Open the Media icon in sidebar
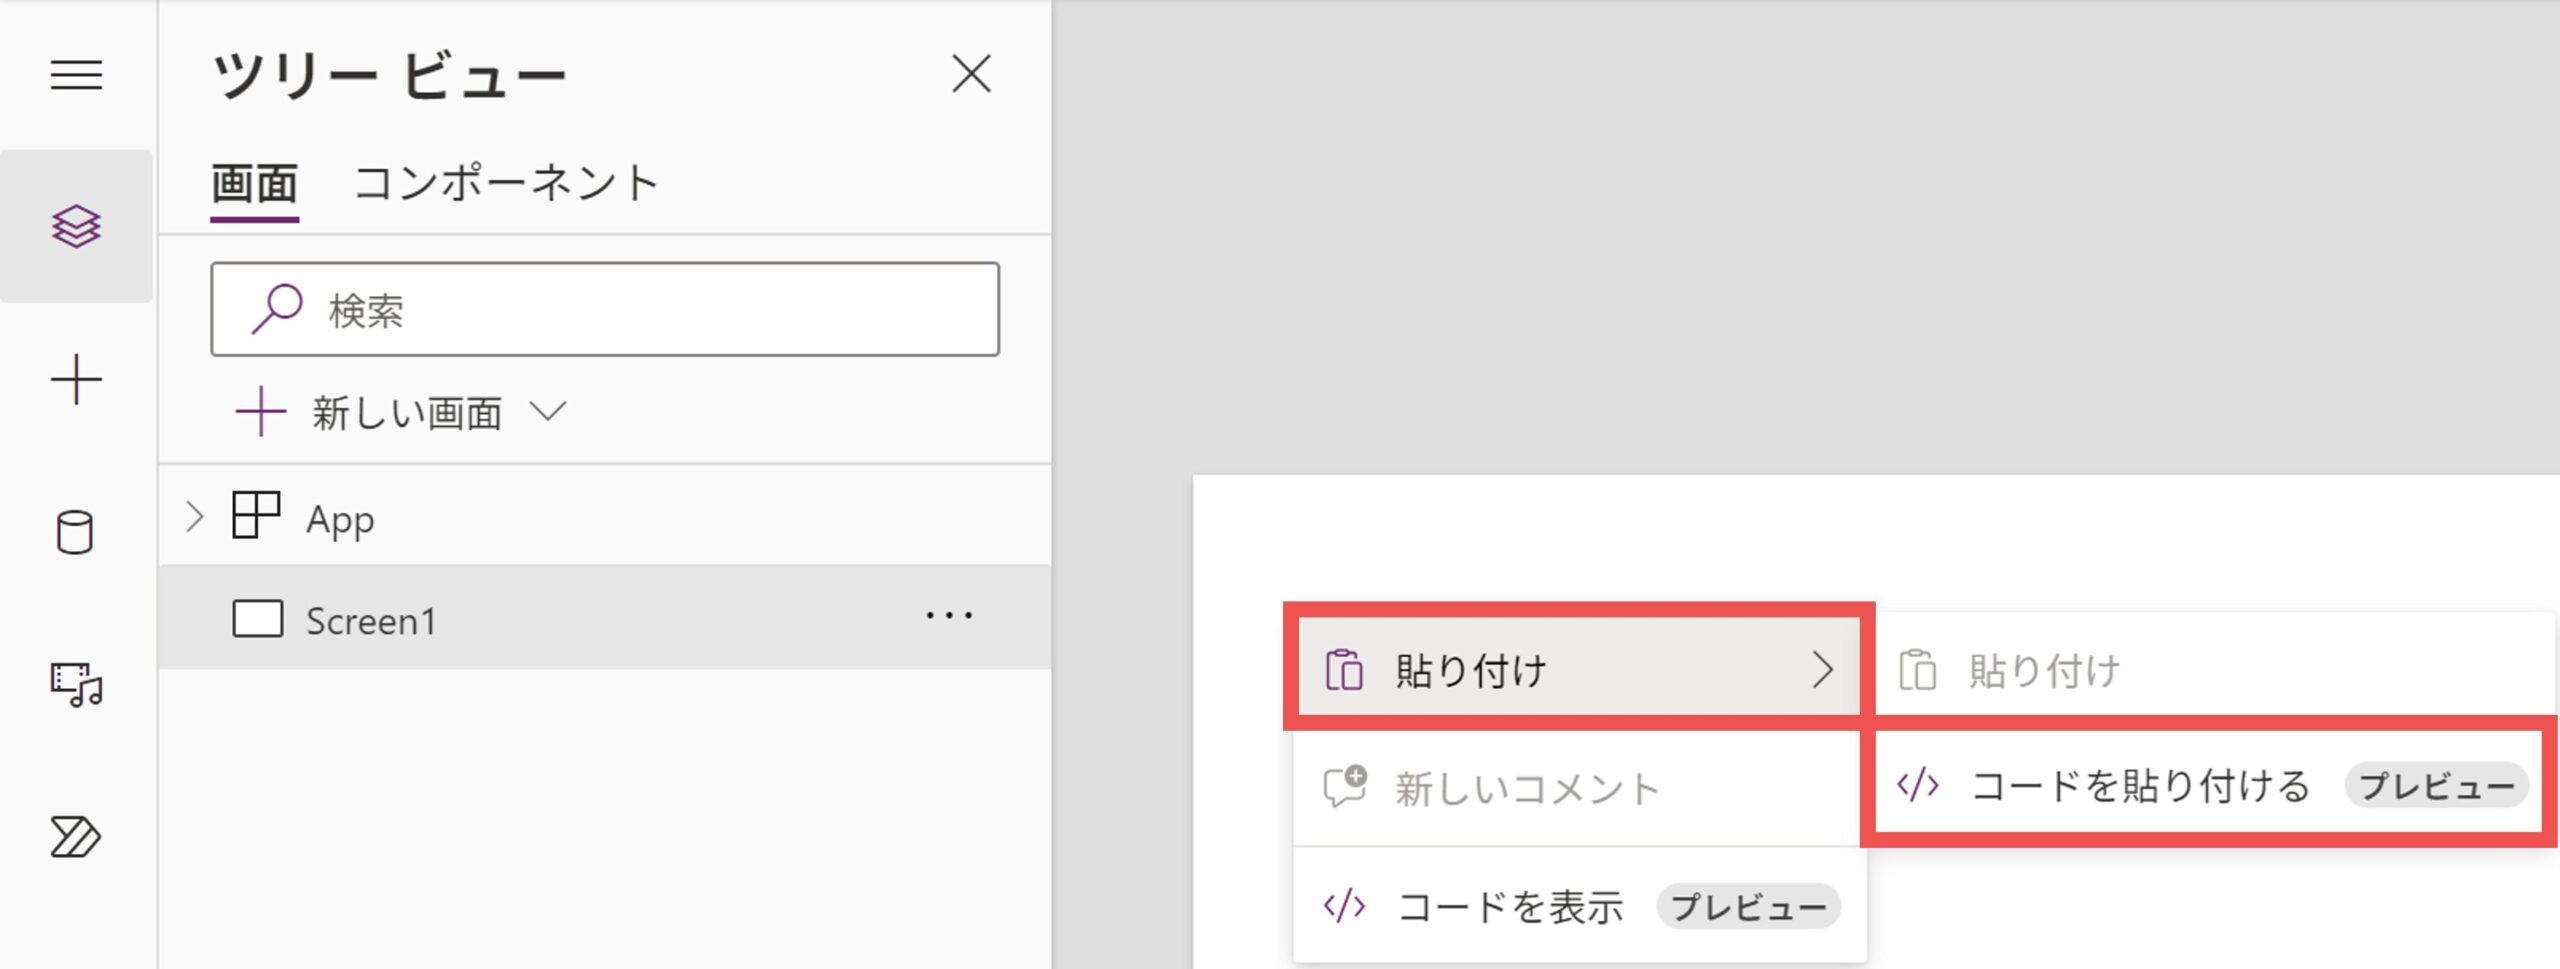 (76, 685)
